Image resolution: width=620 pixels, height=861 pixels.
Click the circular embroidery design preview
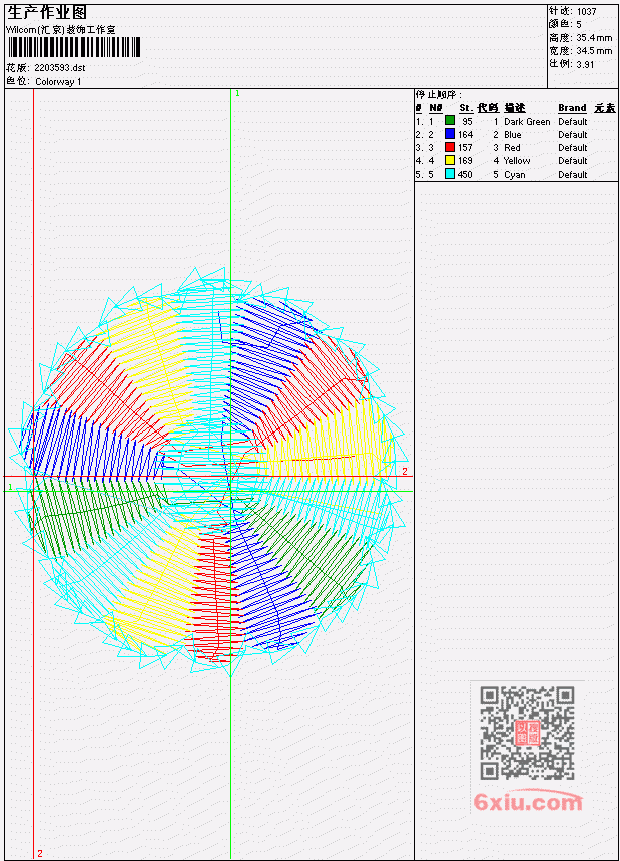point(208,471)
